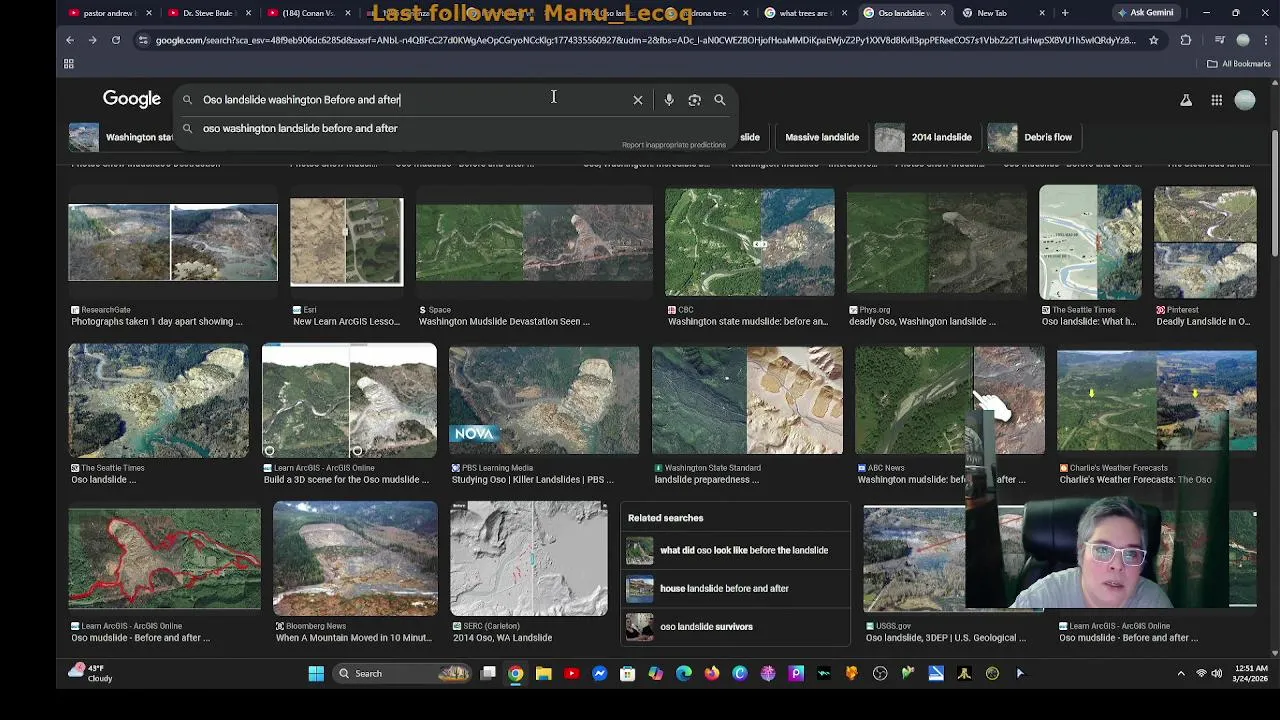Screen dimensions: 1280x720
Task: Open CBC Washington state mudslide image
Action: pyautogui.click(x=750, y=242)
